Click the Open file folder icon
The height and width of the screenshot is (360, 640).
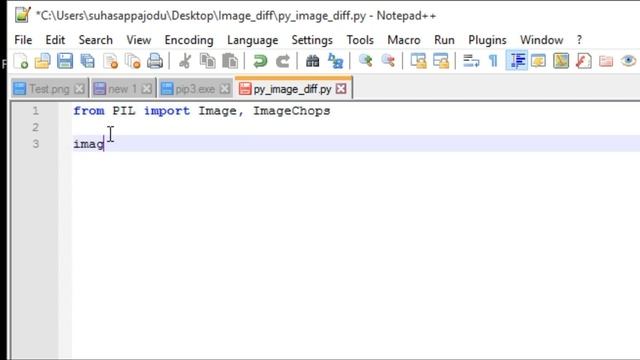pos(42,61)
